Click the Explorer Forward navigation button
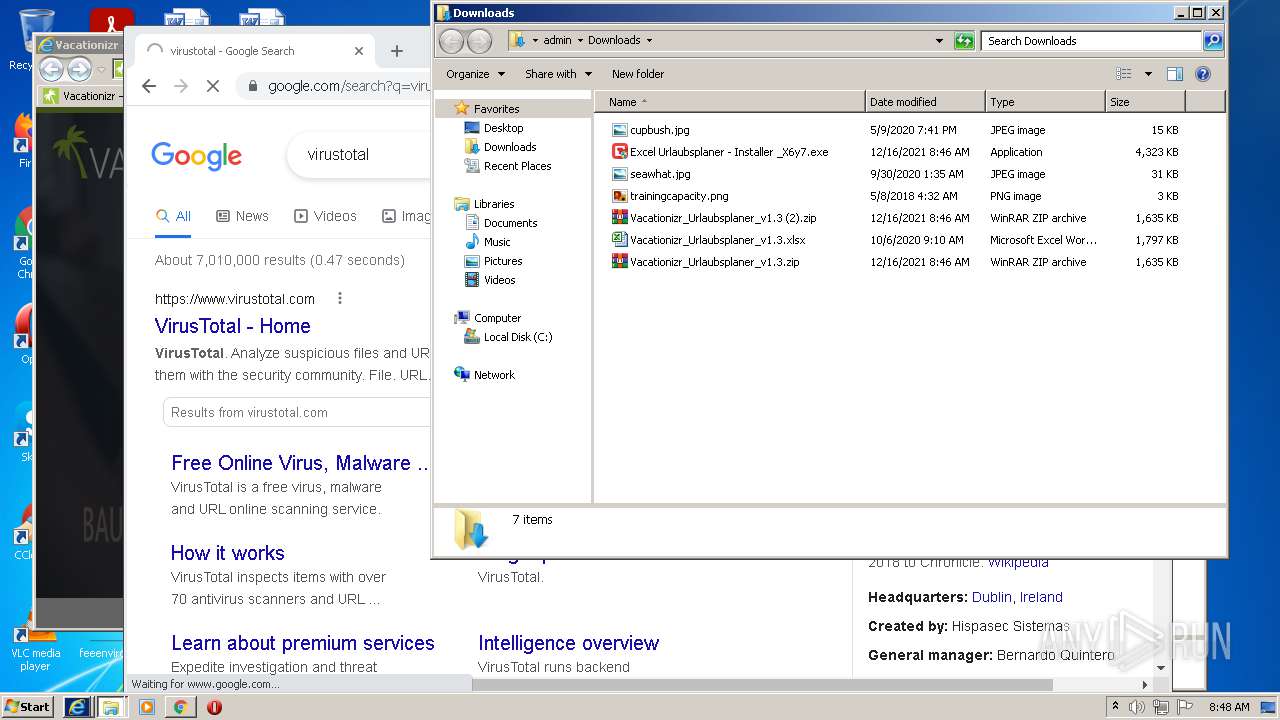The width and height of the screenshot is (1280, 720). click(x=480, y=41)
